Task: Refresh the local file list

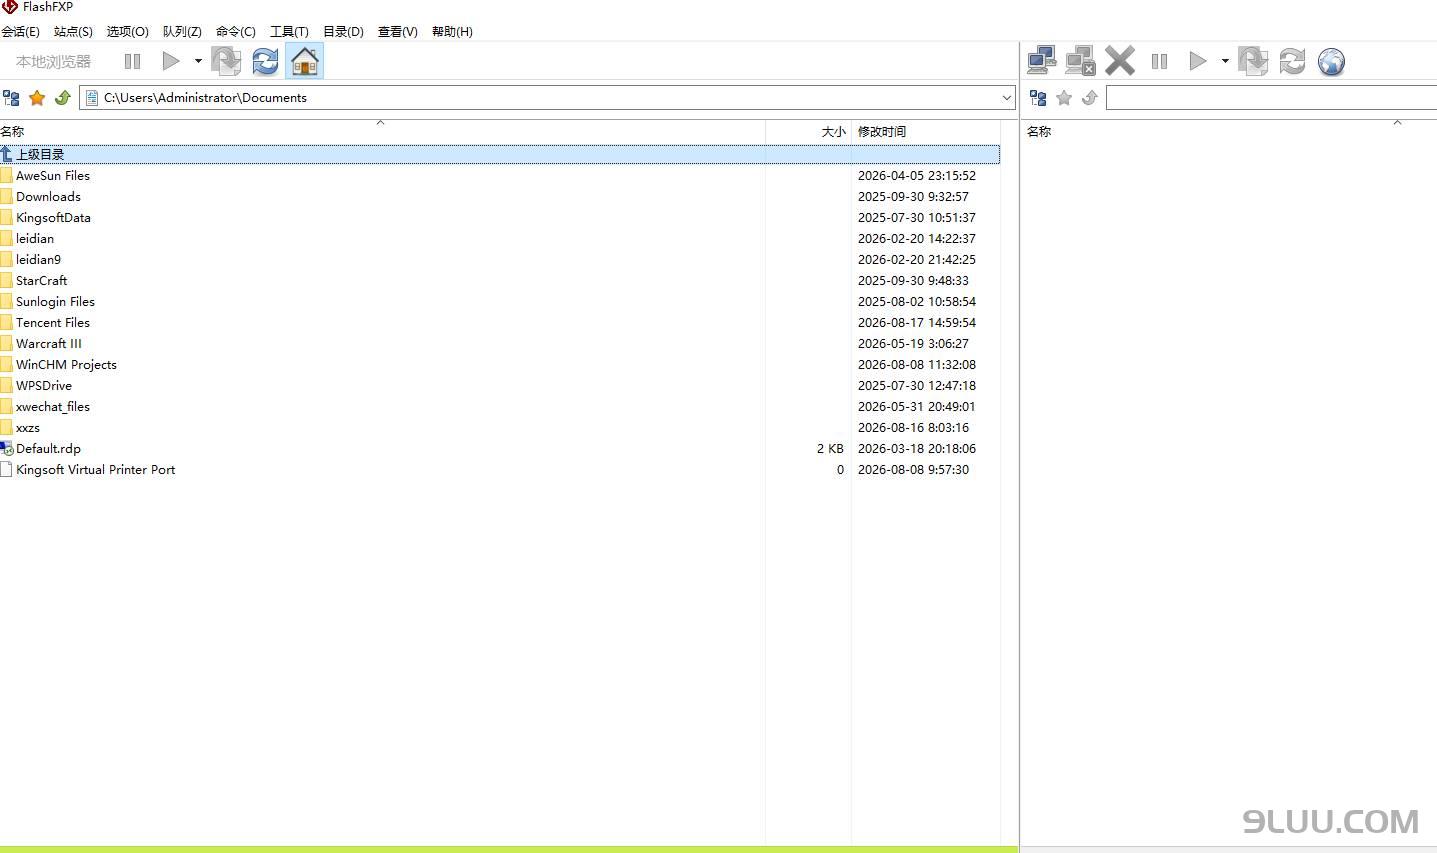Action: coord(265,62)
